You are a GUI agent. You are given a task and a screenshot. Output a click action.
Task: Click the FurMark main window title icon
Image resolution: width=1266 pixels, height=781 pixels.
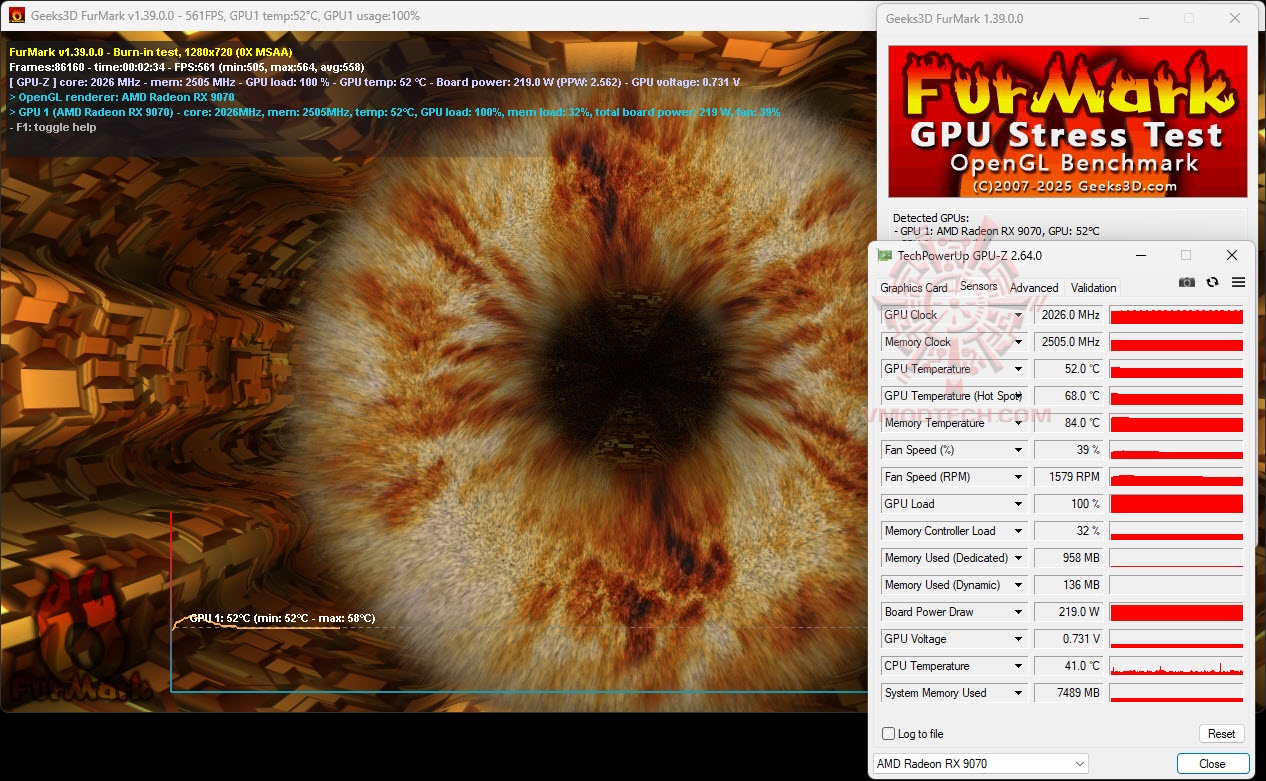pos(16,15)
